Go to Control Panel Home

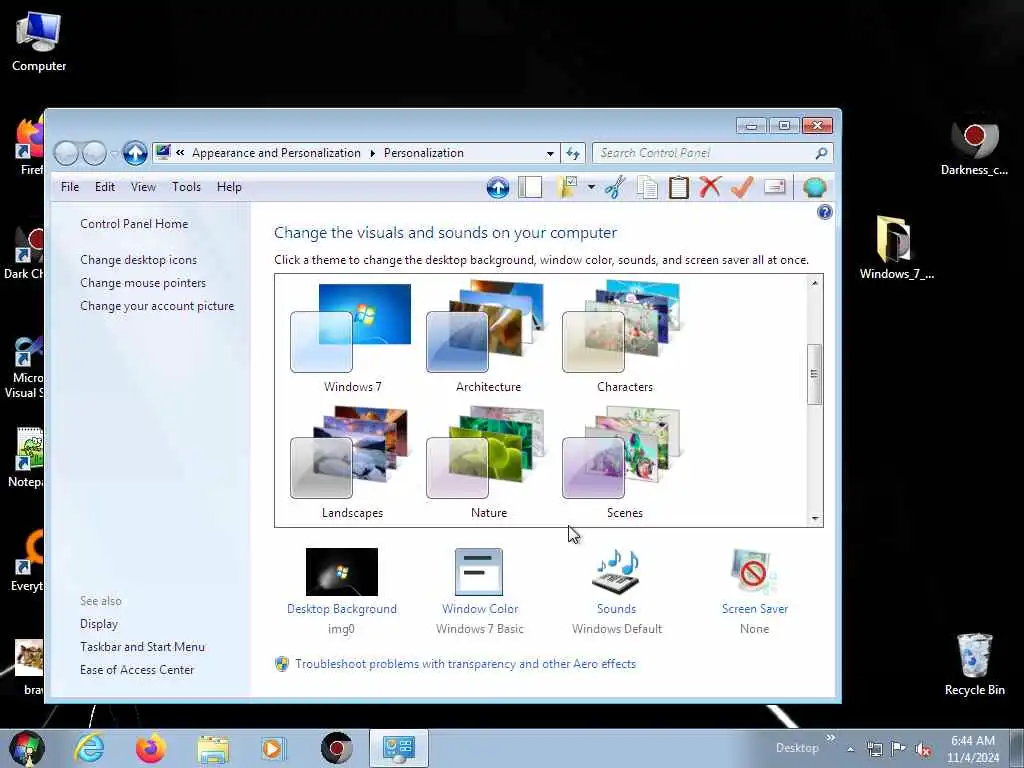pos(134,224)
